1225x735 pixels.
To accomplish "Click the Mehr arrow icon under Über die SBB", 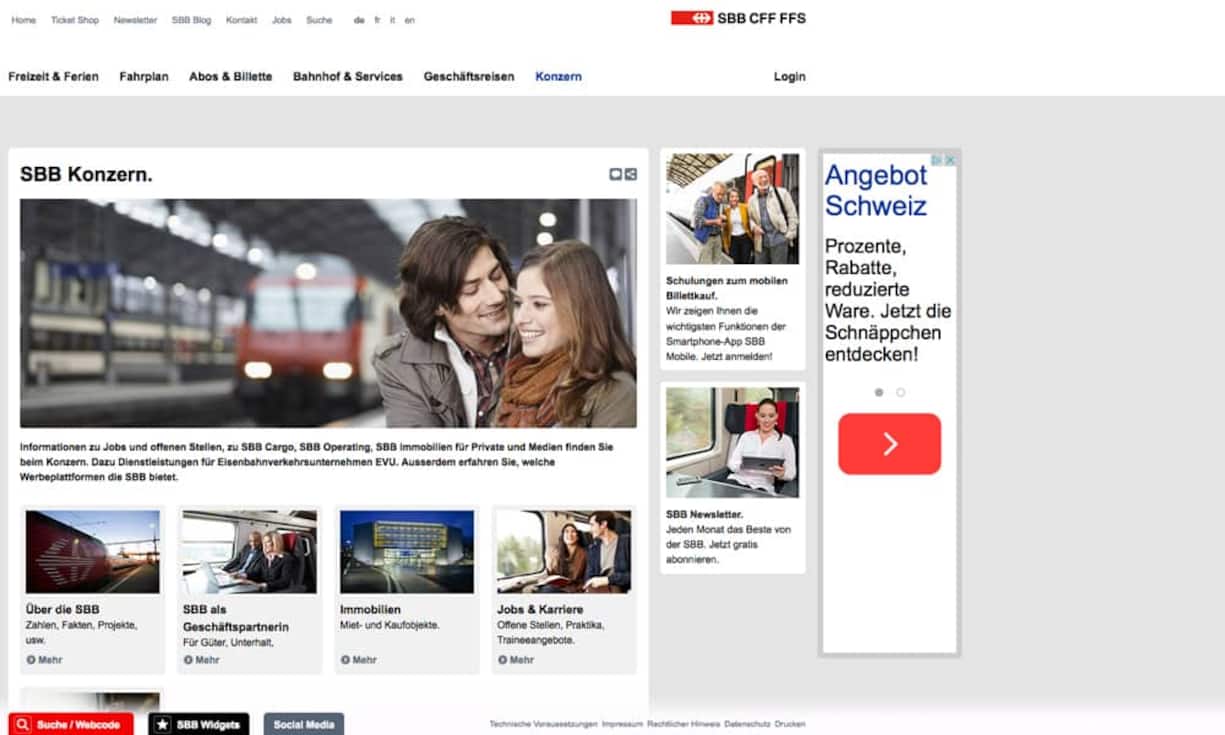I will pyautogui.click(x=31, y=660).
